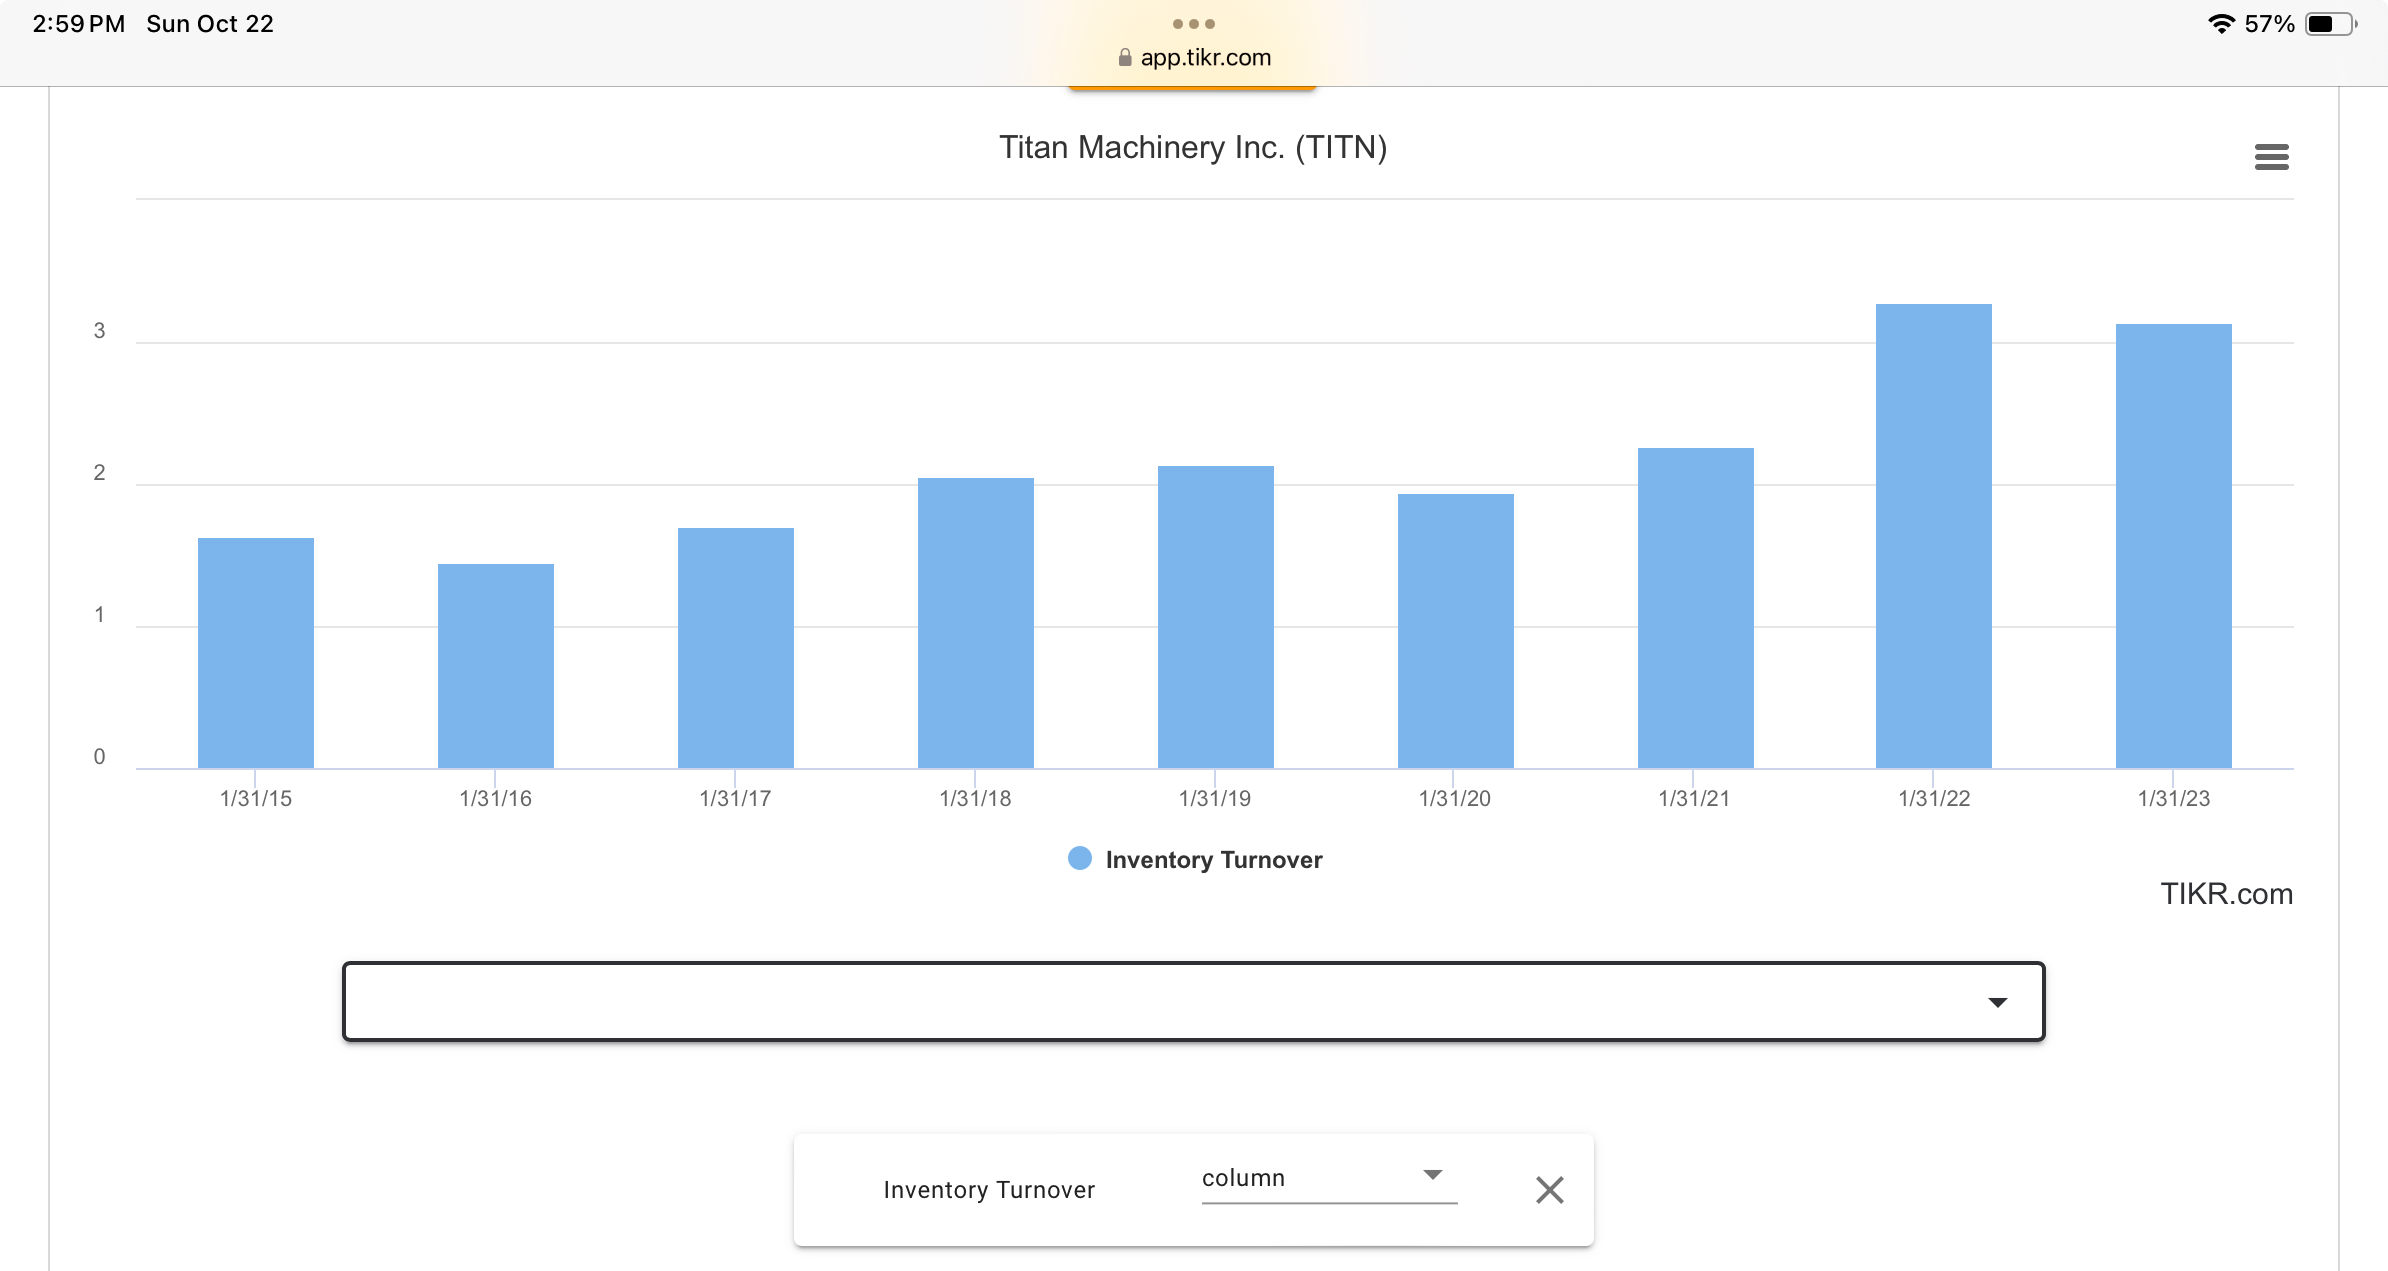The height and width of the screenshot is (1271, 2388).
Task: Remove Inventory Turnover series with X icon
Action: coord(1549,1190)
